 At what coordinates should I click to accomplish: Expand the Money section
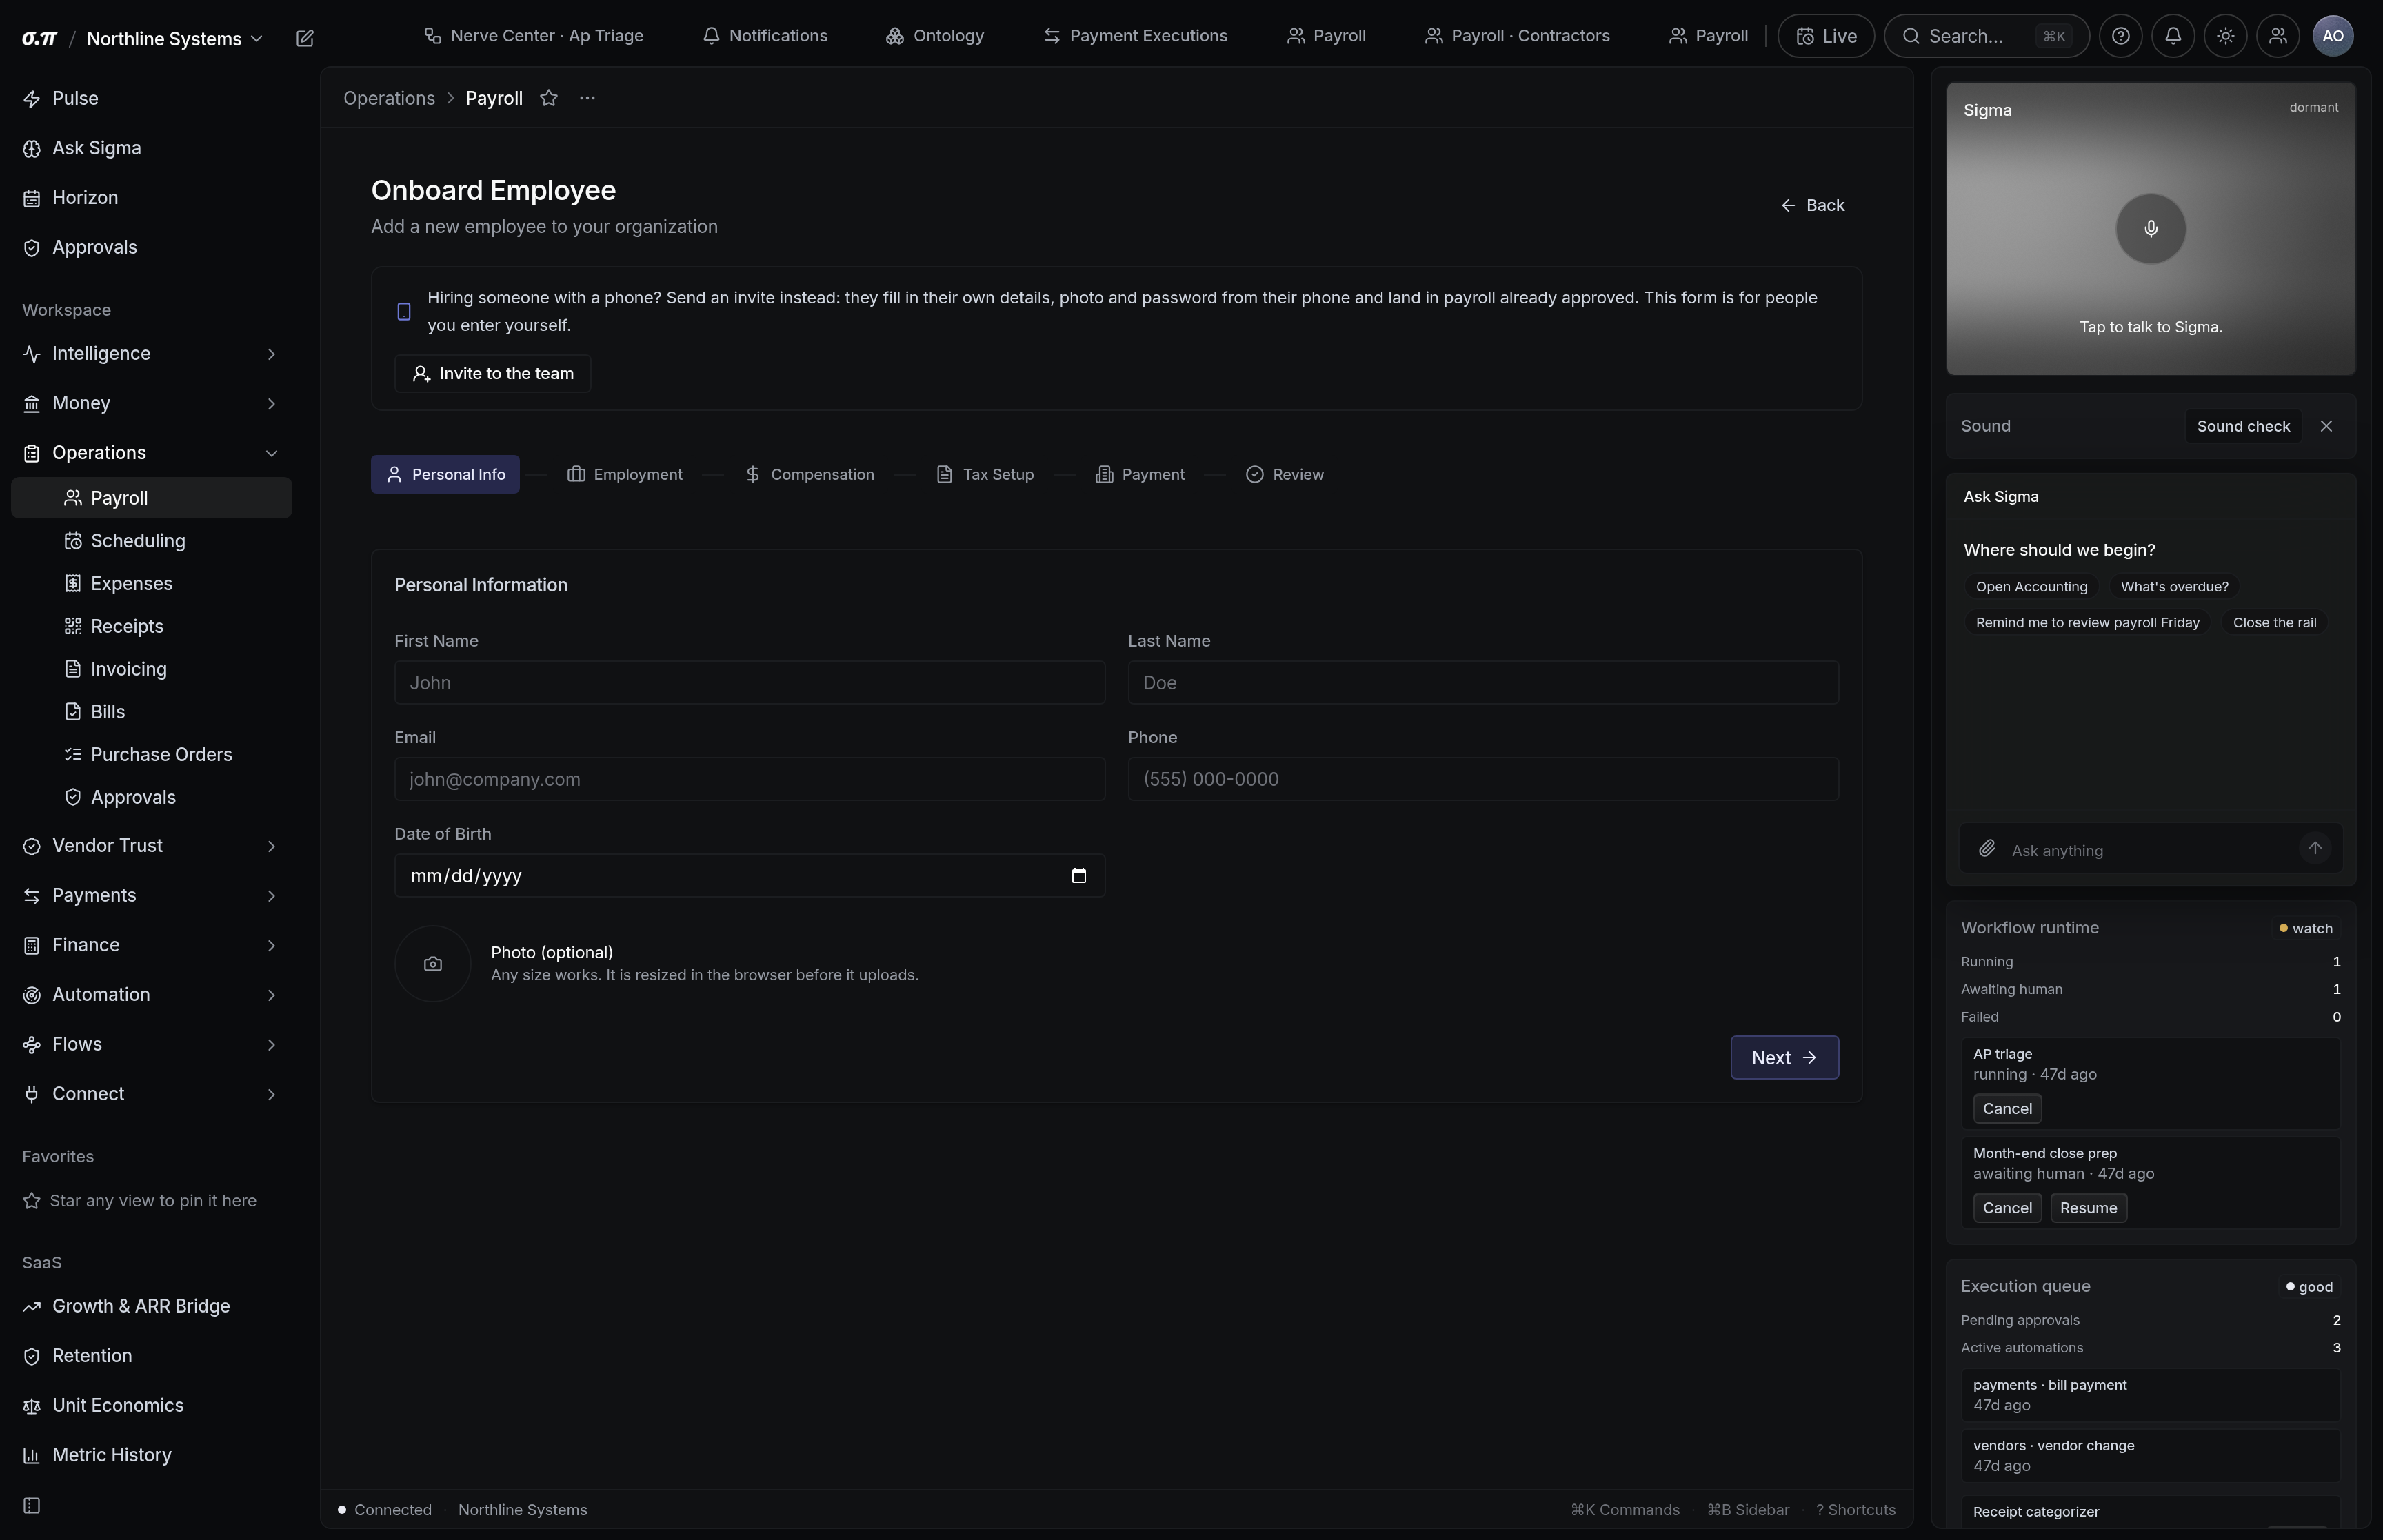(x=151, y=403)
